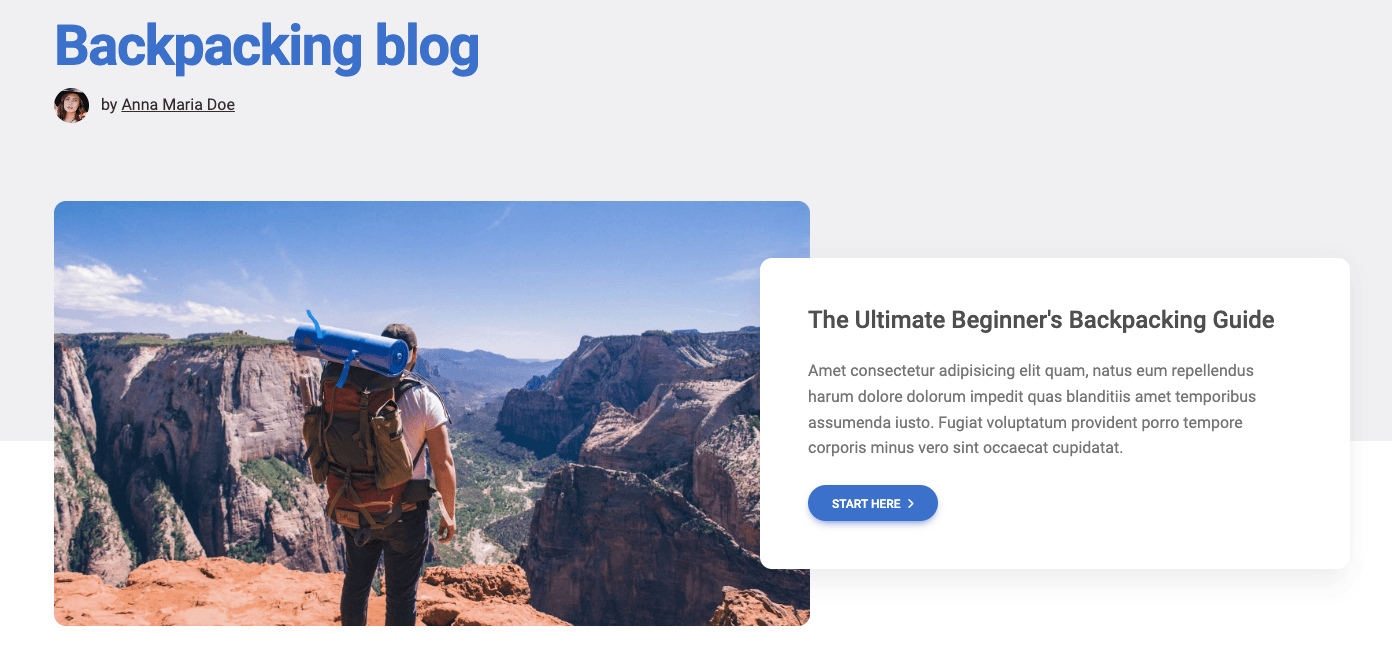The height and width of the screenshot is (662, 1392).
Task: Click the blue rolled sleeping mat in photo
Action: [351, 347]
